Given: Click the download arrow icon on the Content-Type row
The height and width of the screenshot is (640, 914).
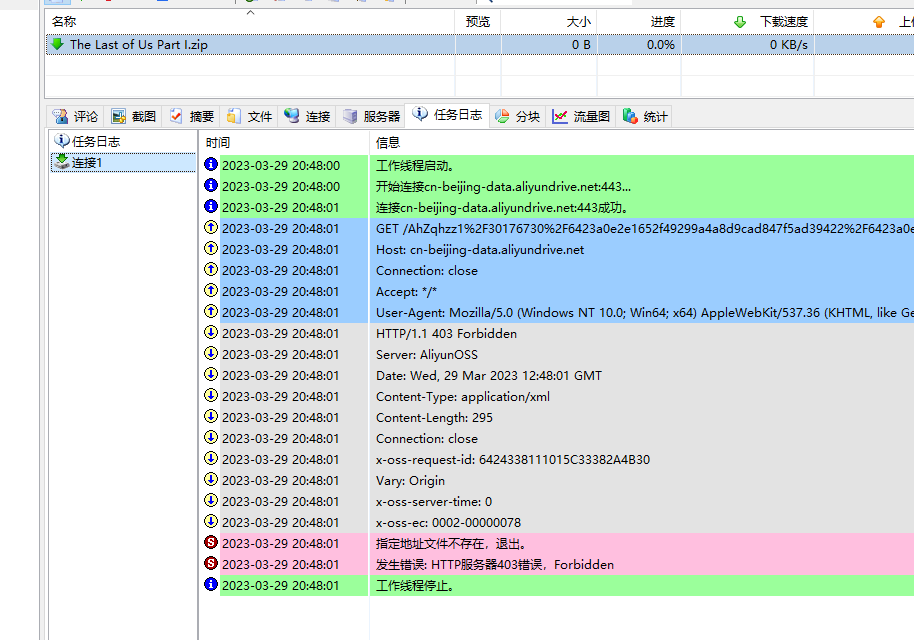Looking at the screenshot, I should pyautogui.click(x=211, y=395).
